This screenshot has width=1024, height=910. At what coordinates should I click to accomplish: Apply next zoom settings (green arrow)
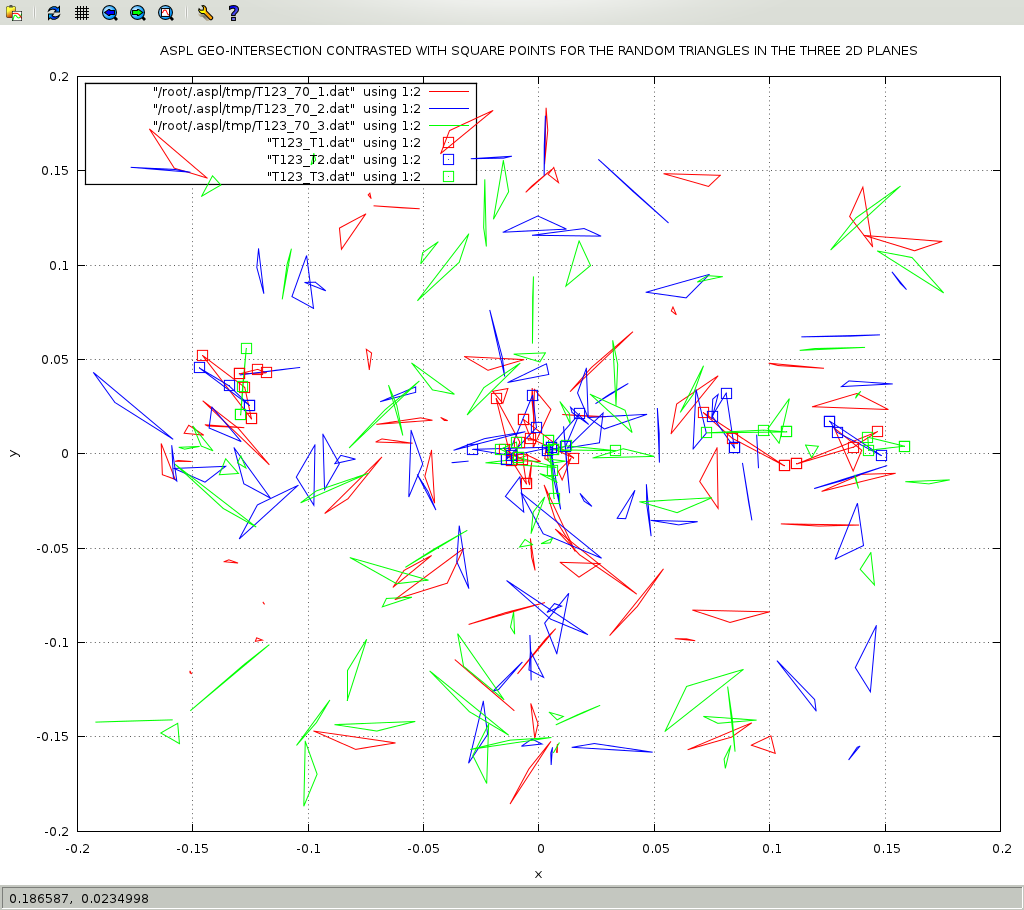(138, 13)
